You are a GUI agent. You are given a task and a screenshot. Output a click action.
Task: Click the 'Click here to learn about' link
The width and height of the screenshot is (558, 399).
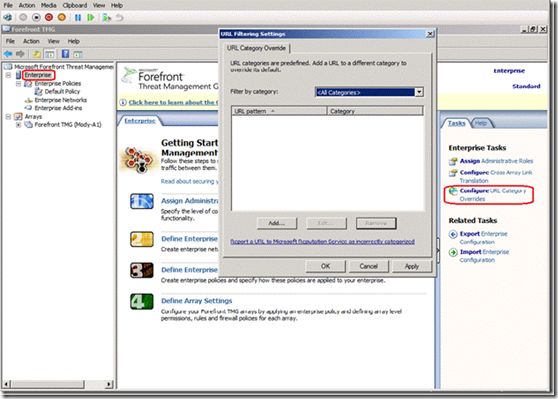173,103
